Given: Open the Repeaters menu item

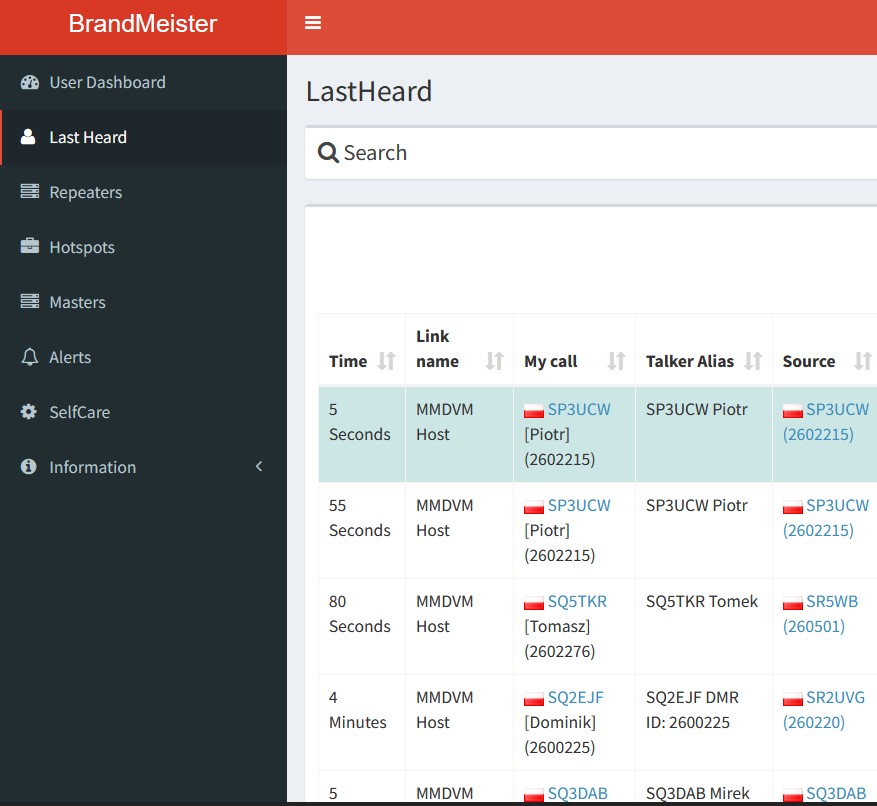Looking at the screenshot, I should [86, 192].
